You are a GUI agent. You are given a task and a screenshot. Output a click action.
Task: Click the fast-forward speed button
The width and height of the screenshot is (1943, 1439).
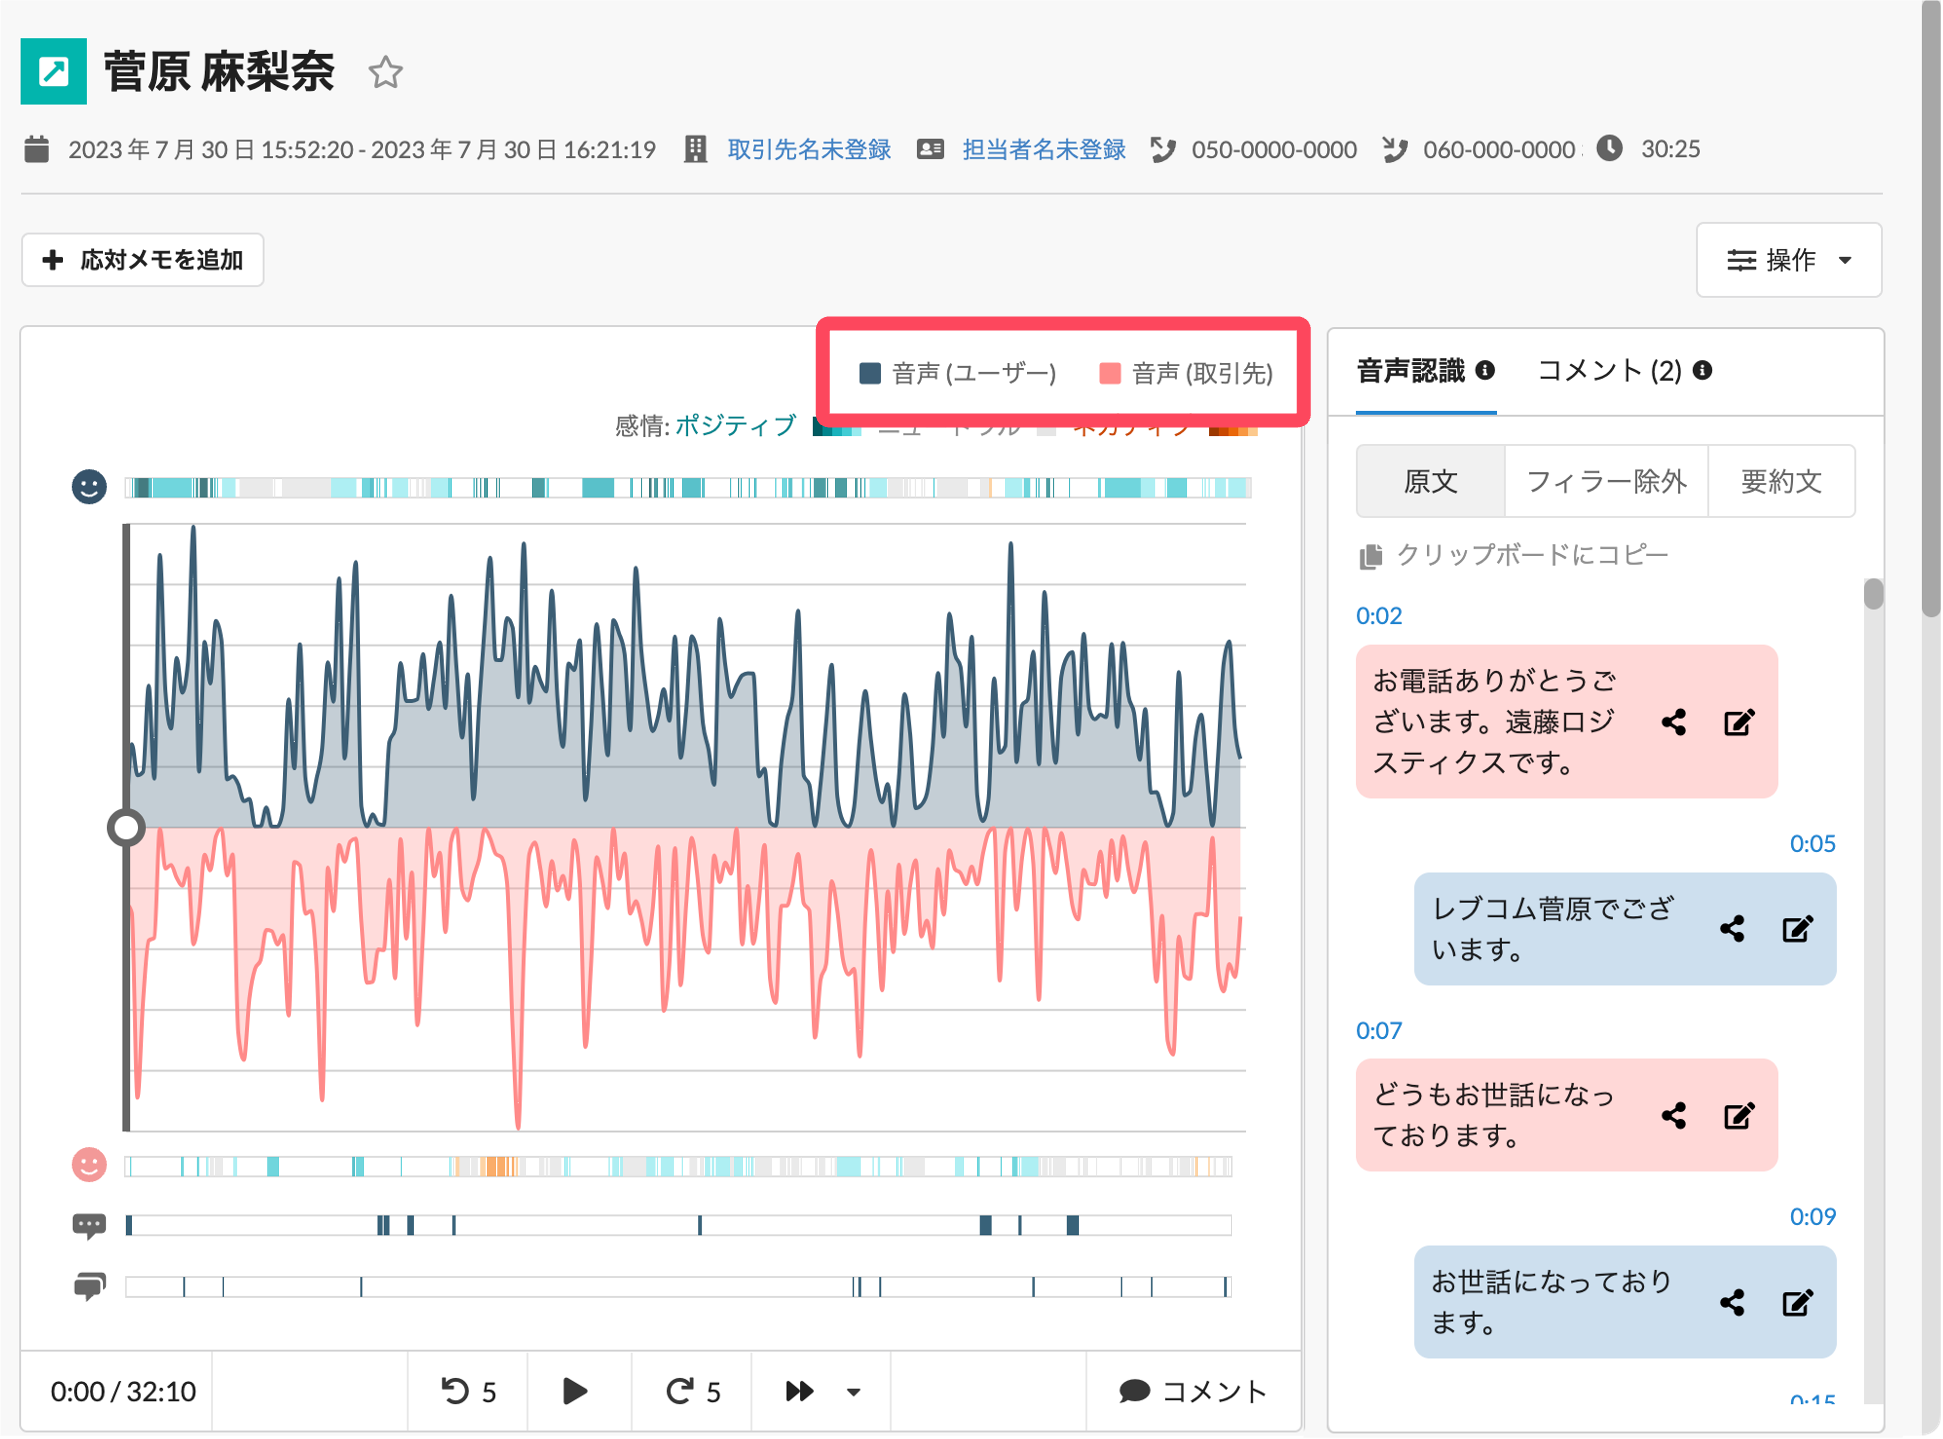799,1391
